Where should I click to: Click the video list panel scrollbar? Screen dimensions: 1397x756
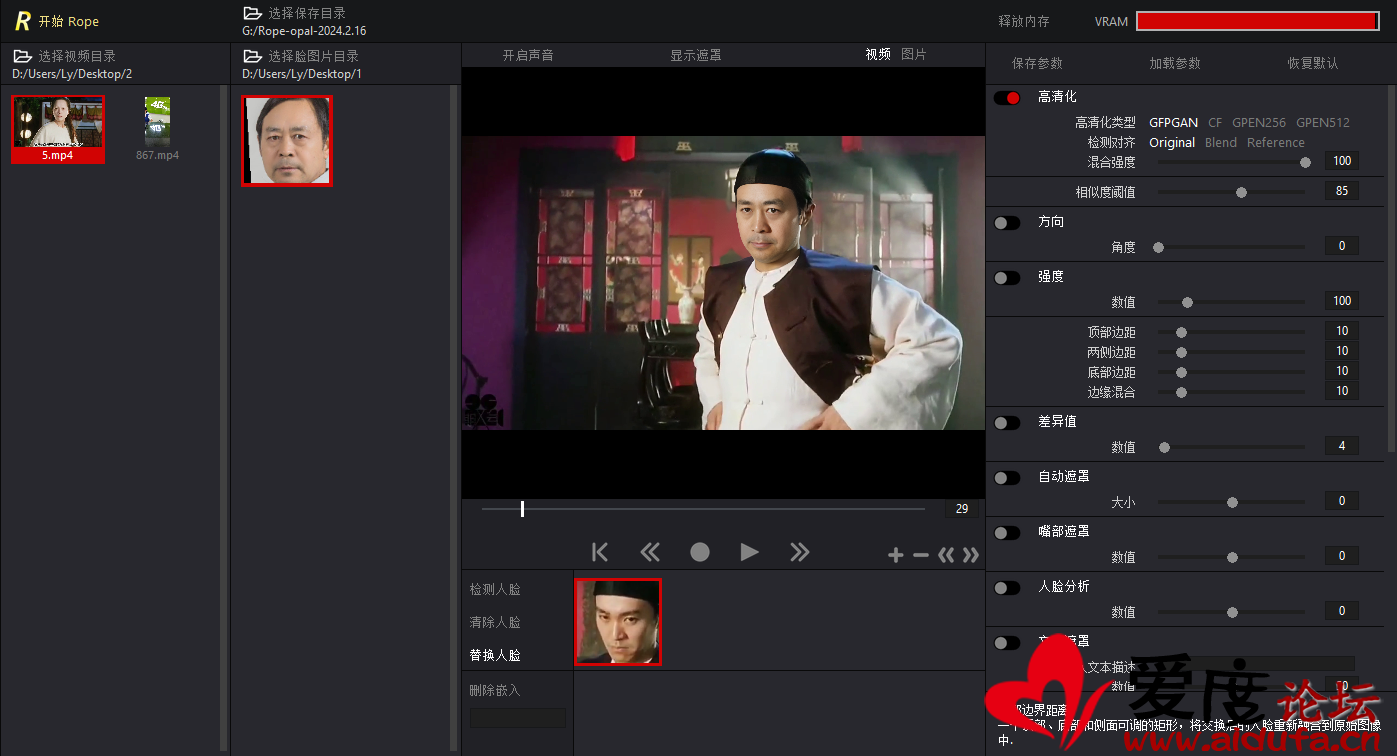click(224, 417)
